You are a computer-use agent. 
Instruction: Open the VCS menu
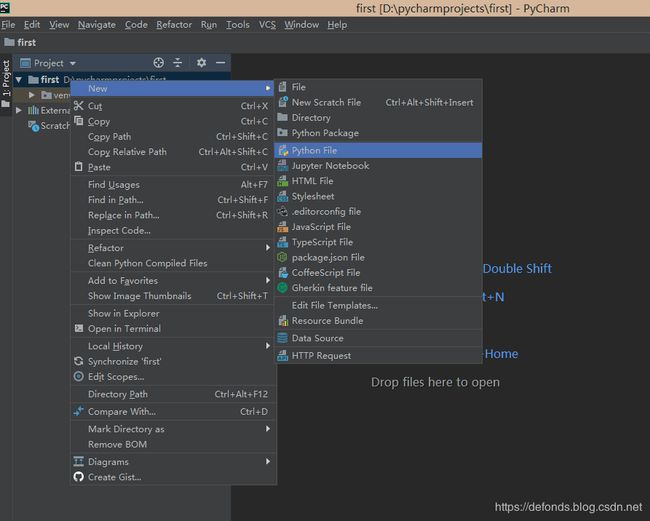point(267,25)
